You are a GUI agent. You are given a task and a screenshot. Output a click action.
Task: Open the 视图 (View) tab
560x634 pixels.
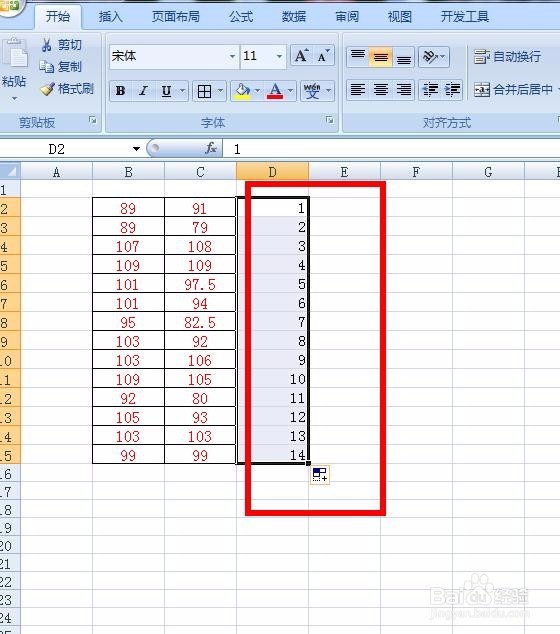(x=400, y=17)
